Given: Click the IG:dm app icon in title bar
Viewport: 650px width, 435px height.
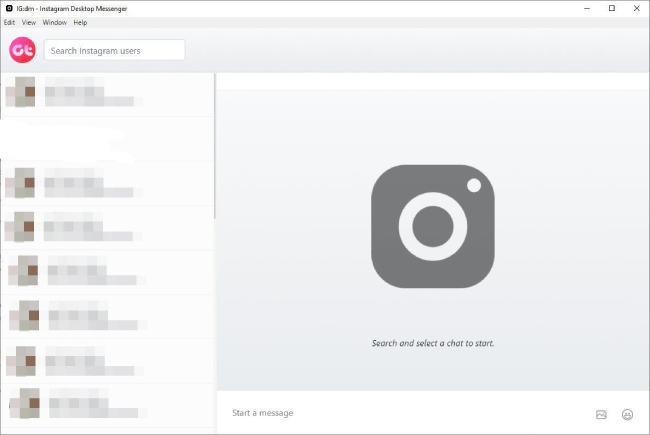Looking at the screenshot, I should tap(9, 8).
